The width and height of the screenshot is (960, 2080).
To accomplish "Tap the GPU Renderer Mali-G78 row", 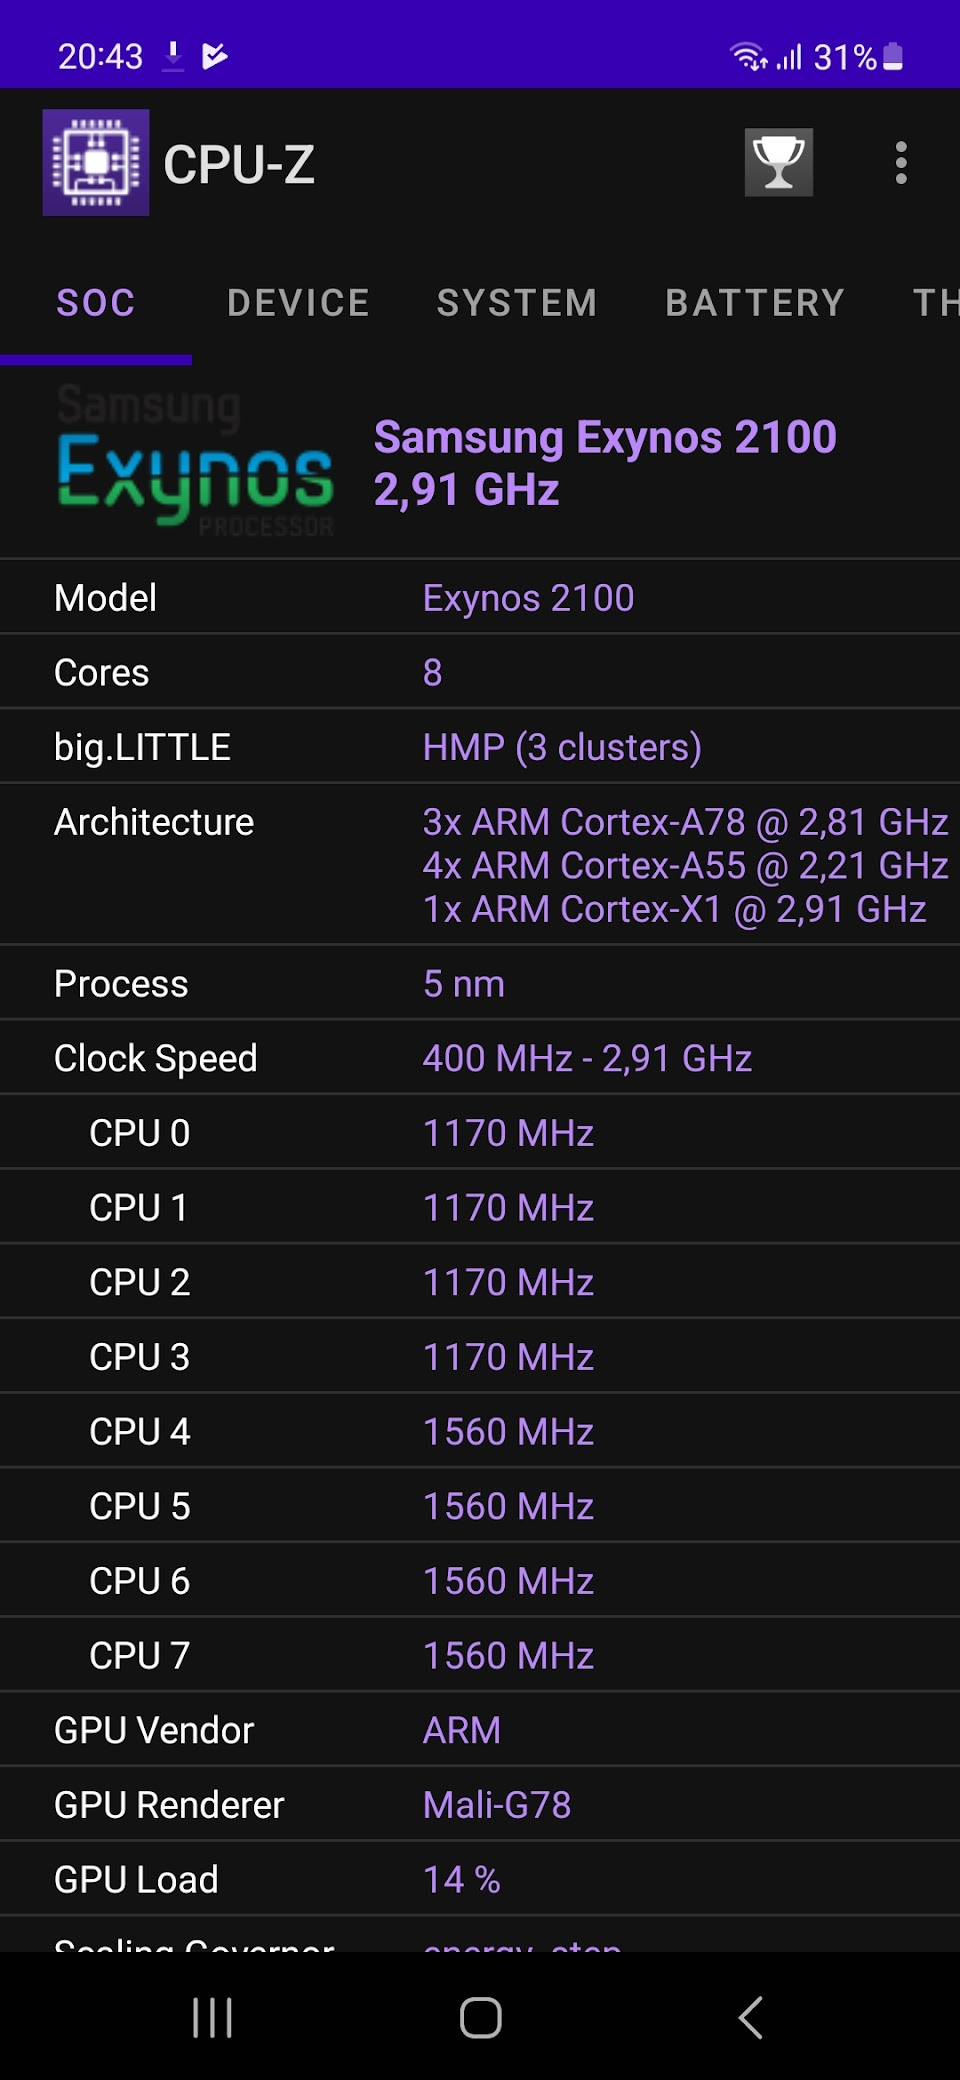I will coord(480,1804).
